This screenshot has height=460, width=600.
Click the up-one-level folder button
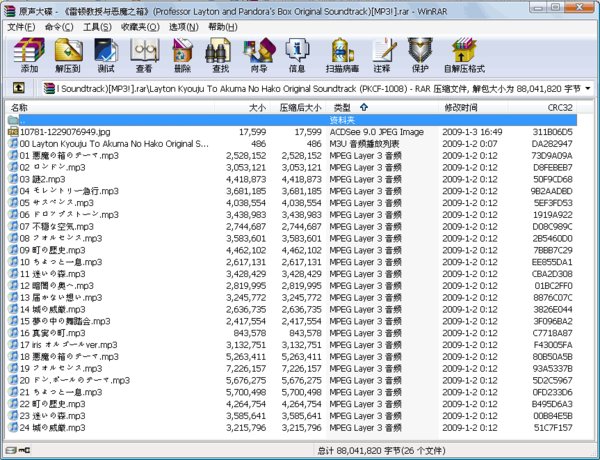(19, 88)
